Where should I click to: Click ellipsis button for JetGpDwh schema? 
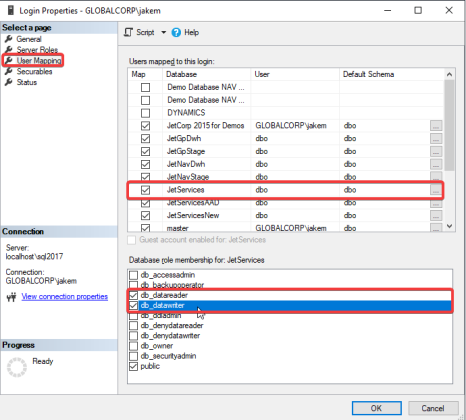point(436,138)
